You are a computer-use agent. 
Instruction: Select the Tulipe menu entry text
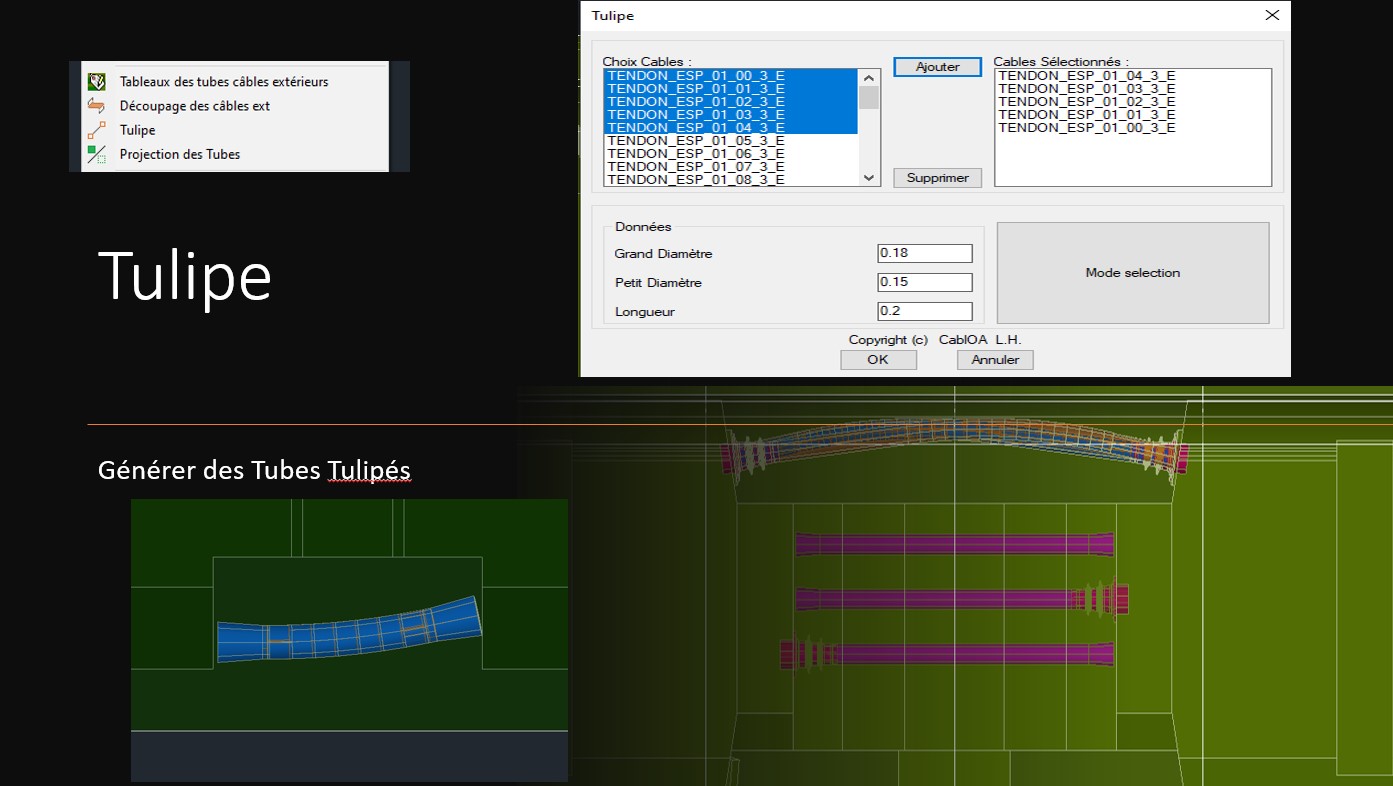(137, 130)
